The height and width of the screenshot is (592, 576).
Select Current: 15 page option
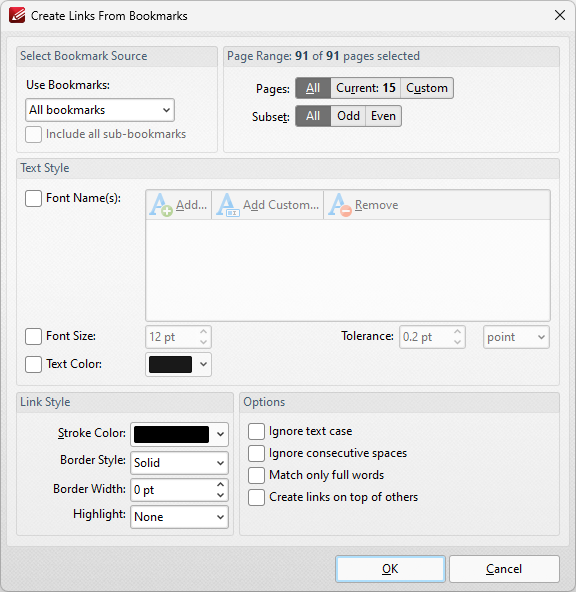click(366, 88)
